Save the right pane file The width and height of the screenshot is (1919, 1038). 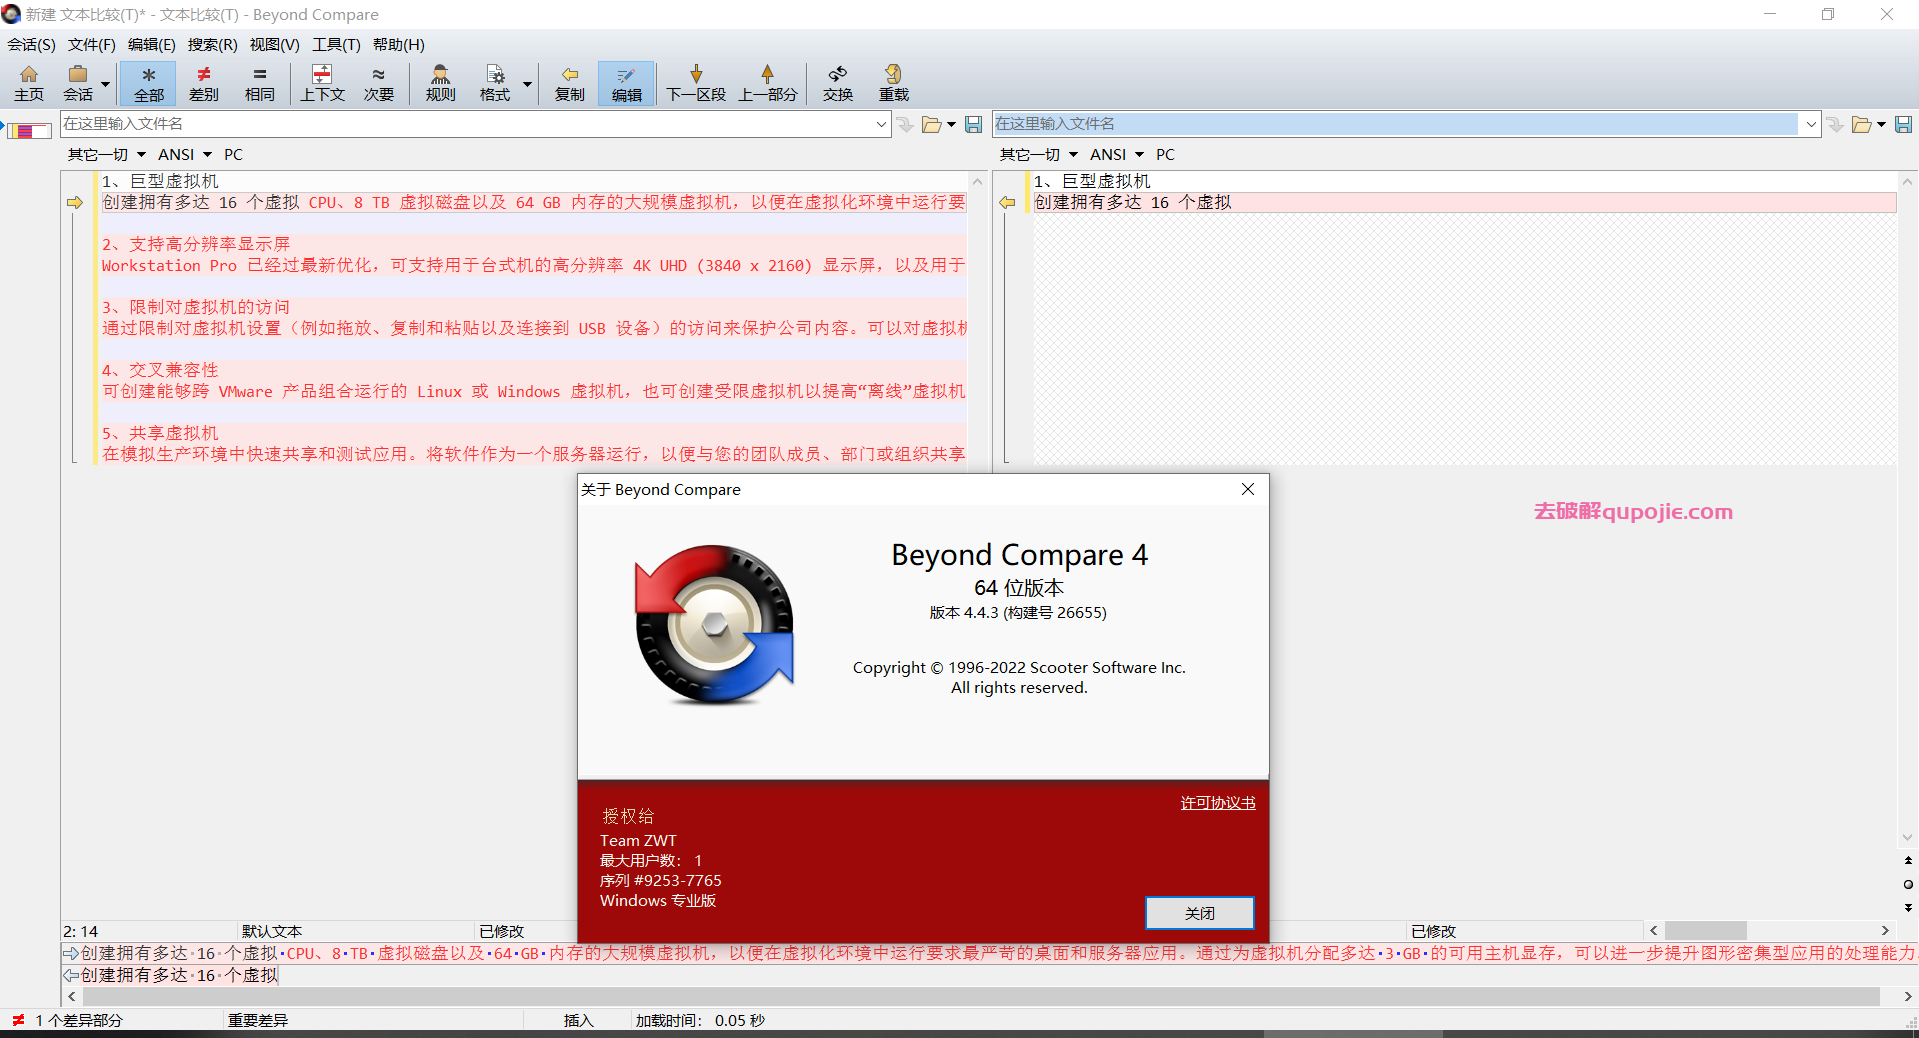click(1903, 124)
